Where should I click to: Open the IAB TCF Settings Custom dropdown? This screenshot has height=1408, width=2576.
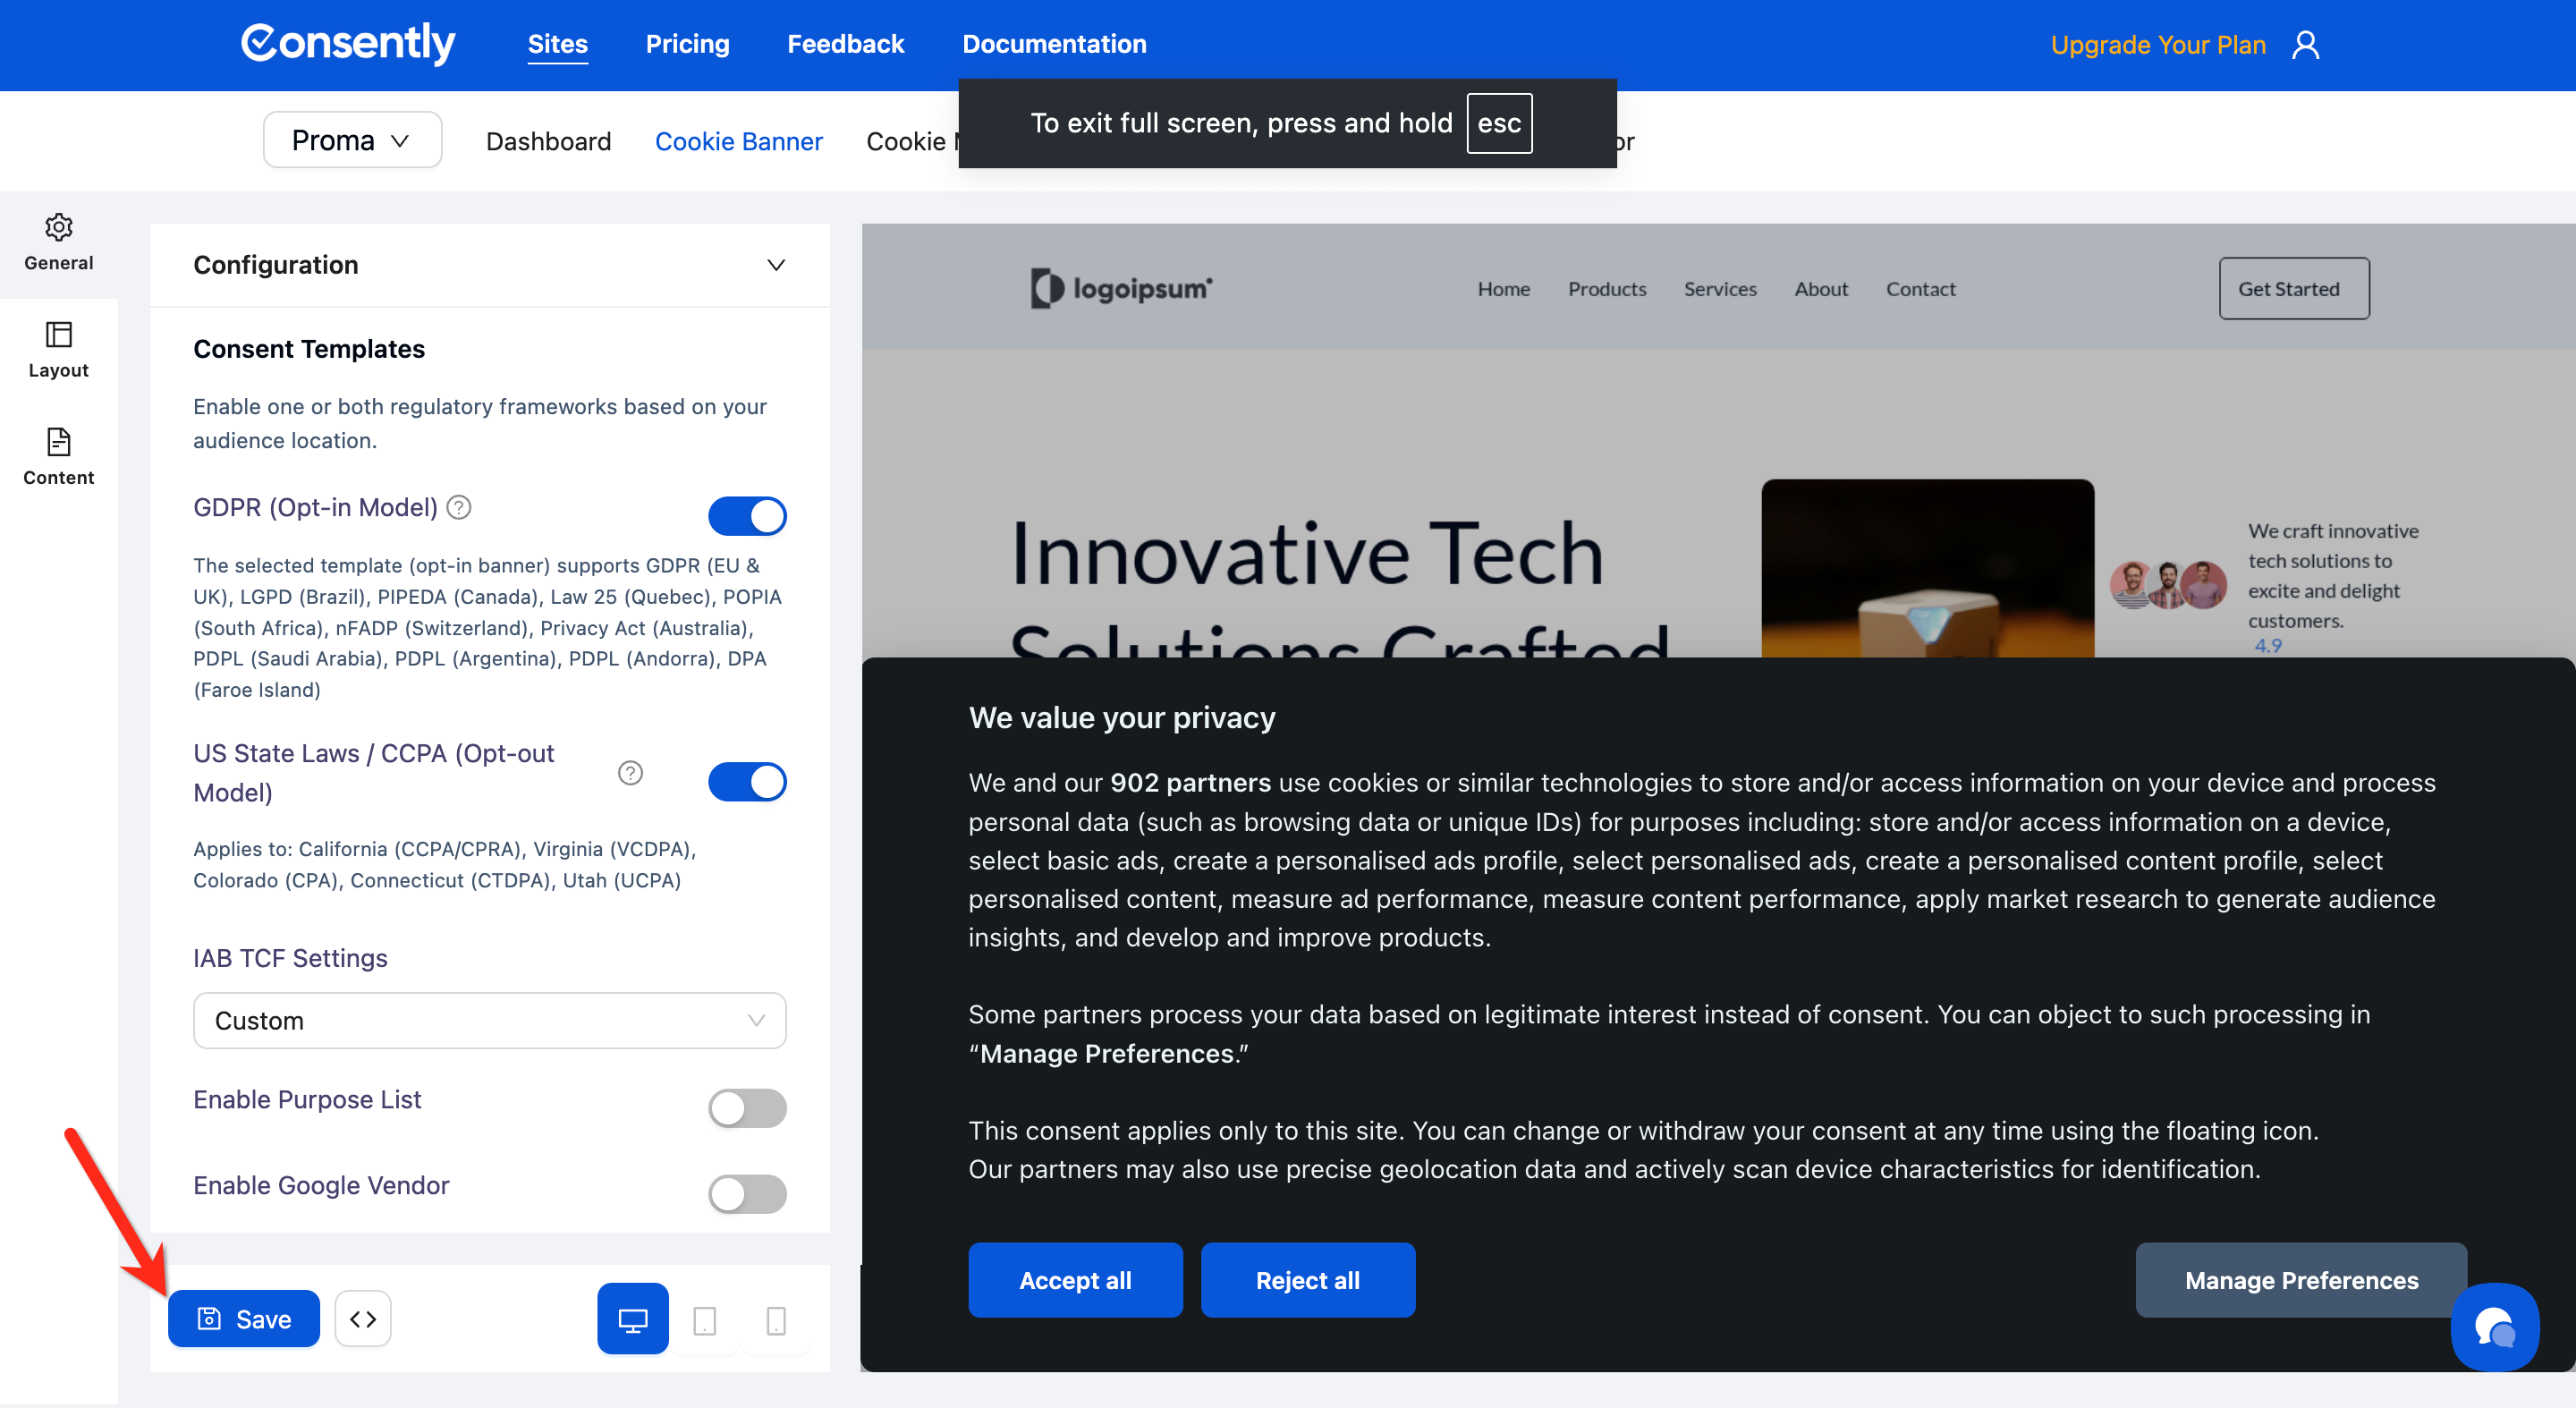[489, 1020]
